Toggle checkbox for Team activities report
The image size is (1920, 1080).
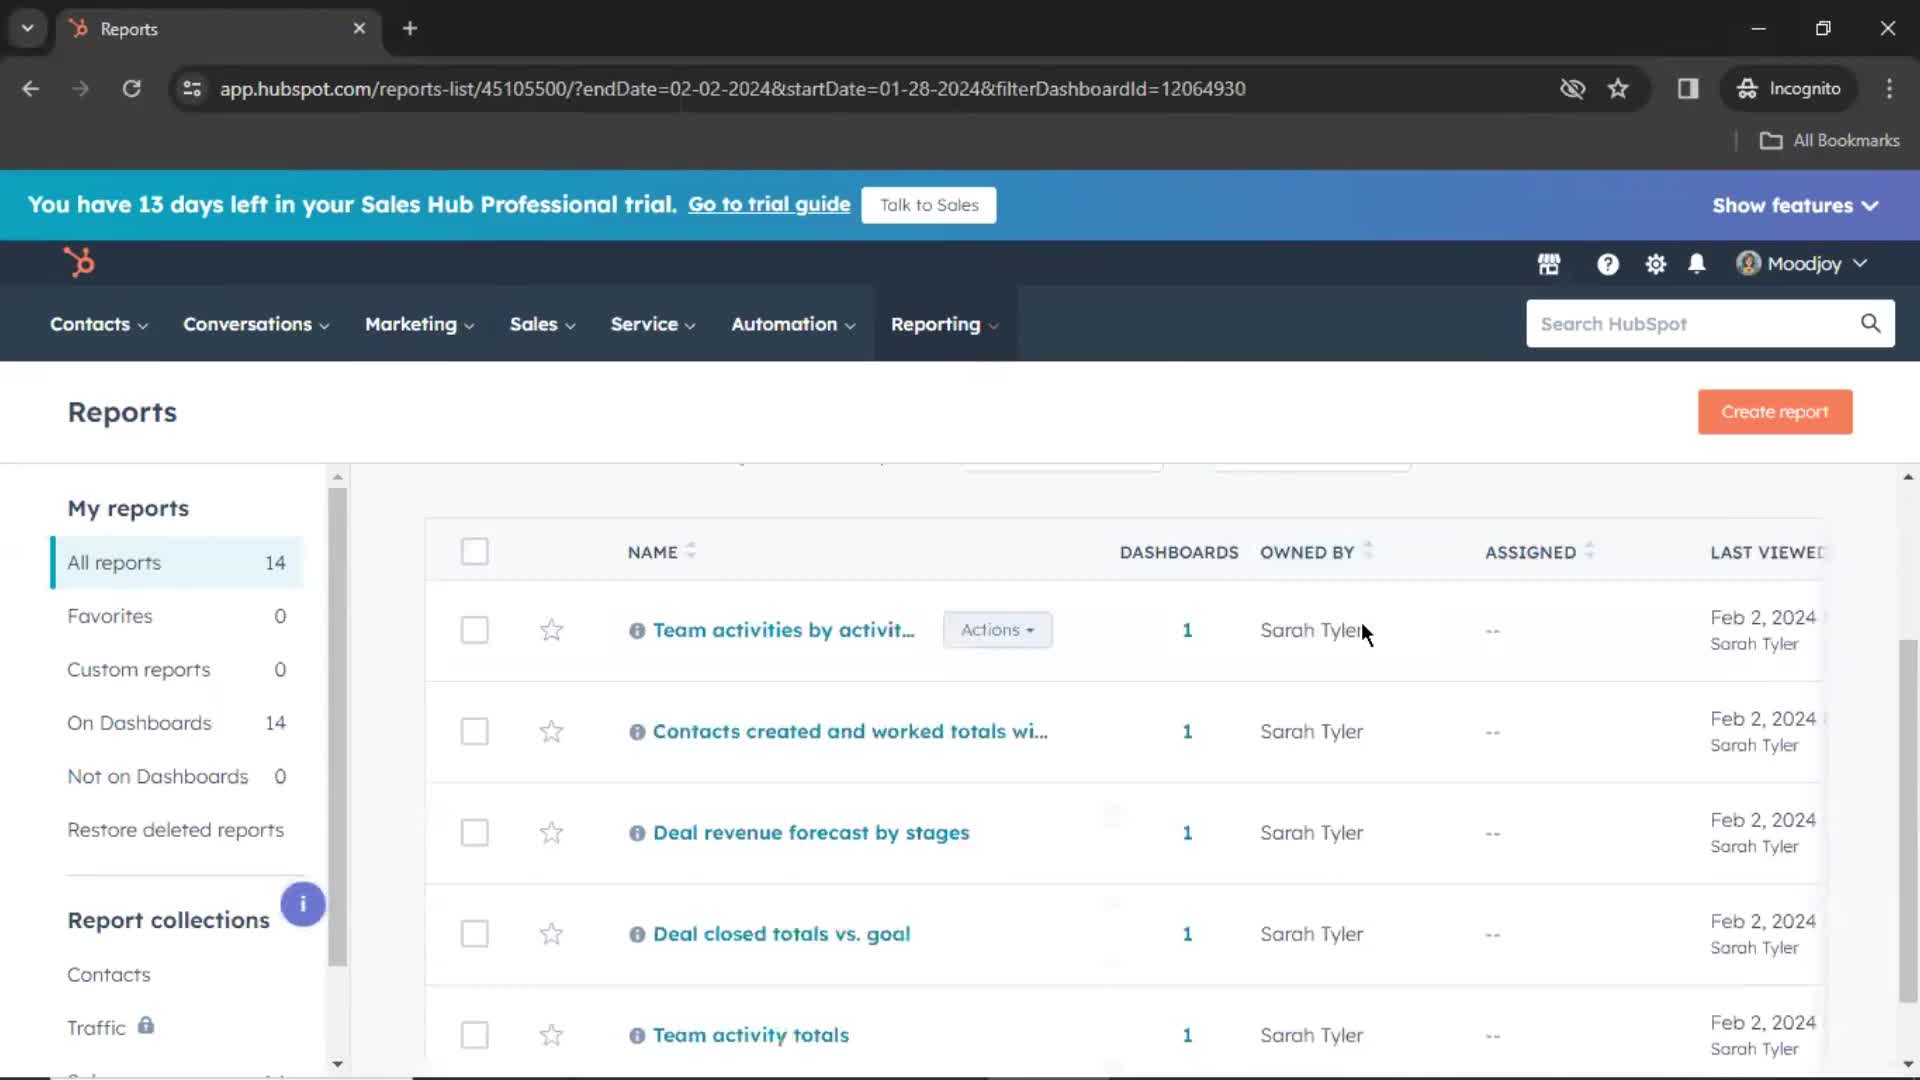475,629
